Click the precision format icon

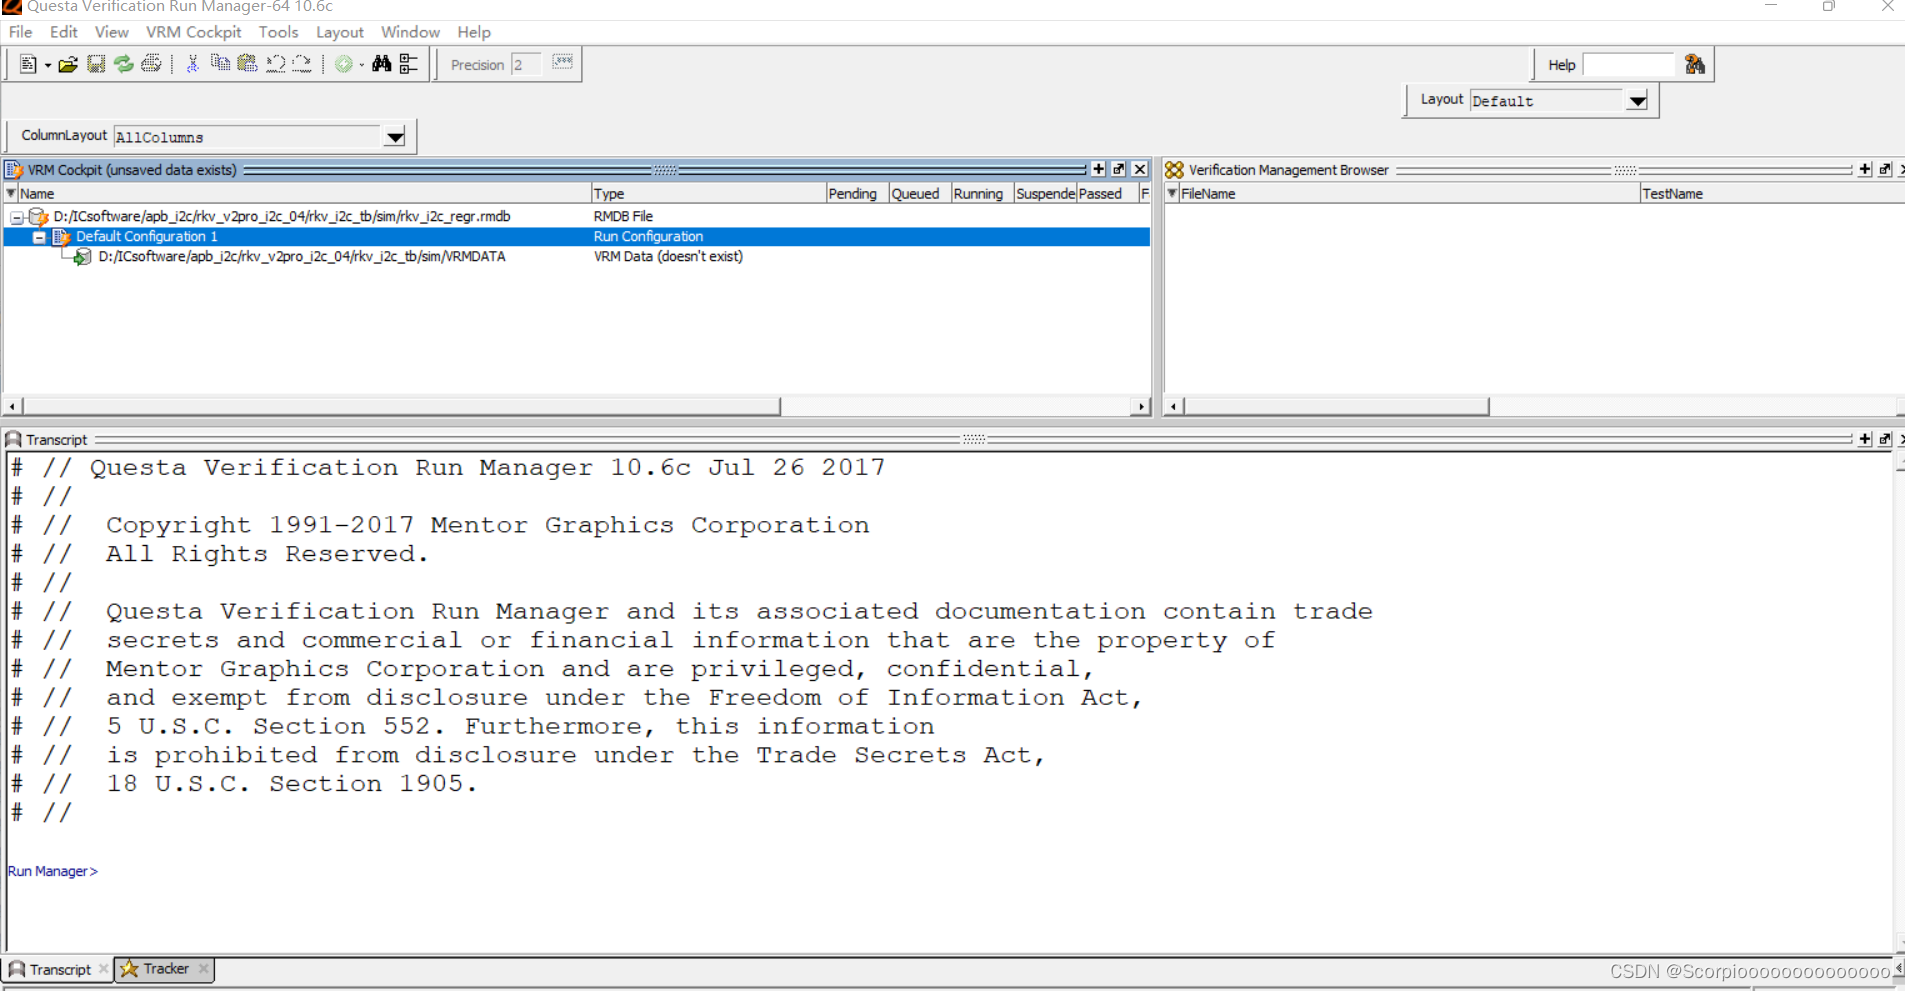tap(563, 63)
